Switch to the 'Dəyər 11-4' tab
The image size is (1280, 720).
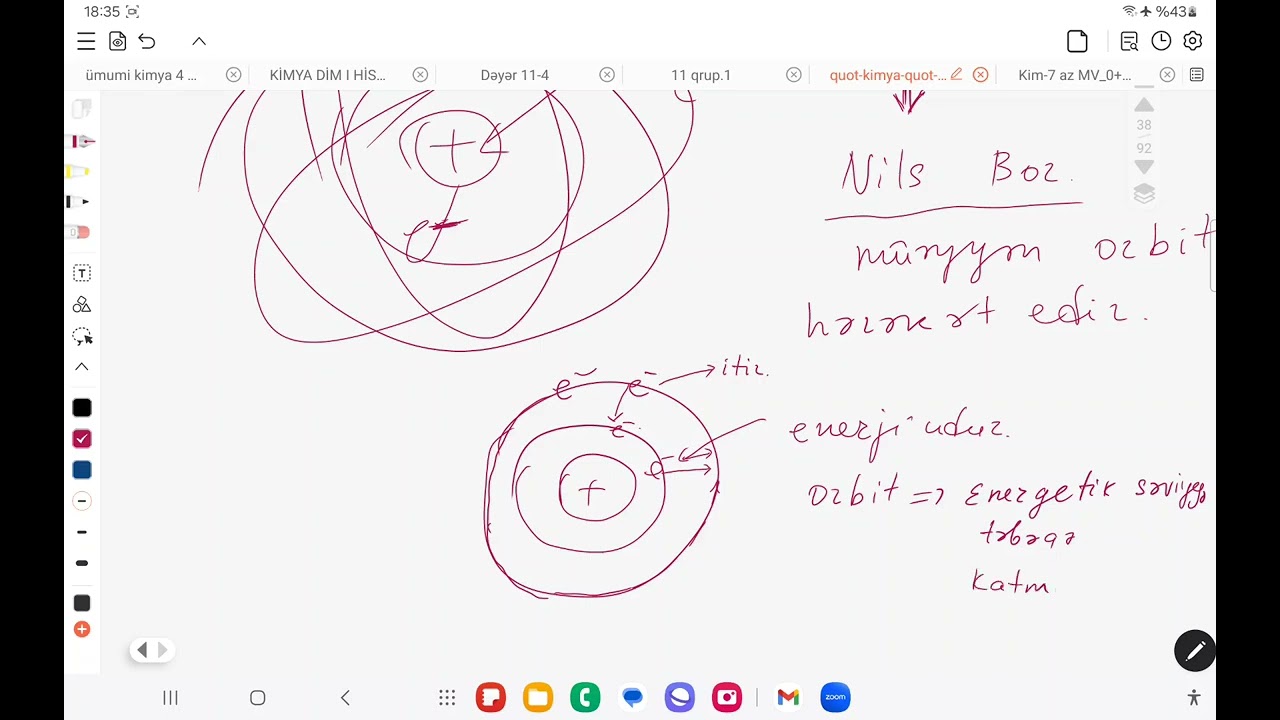click(x=514, y=75)
